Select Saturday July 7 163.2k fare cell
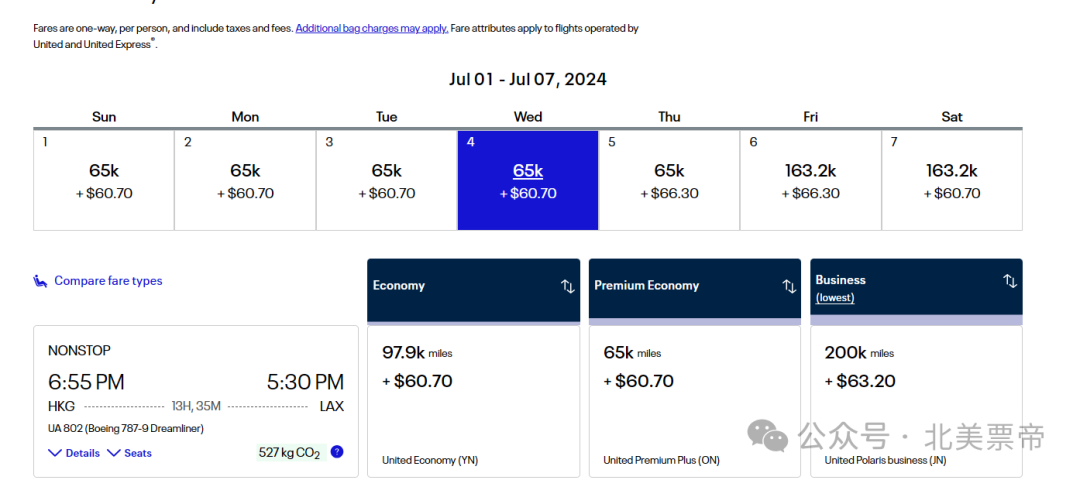Image resolution: width=1080 pixels, height=480 pixels. pyautogui.click(x=952, y=180)
